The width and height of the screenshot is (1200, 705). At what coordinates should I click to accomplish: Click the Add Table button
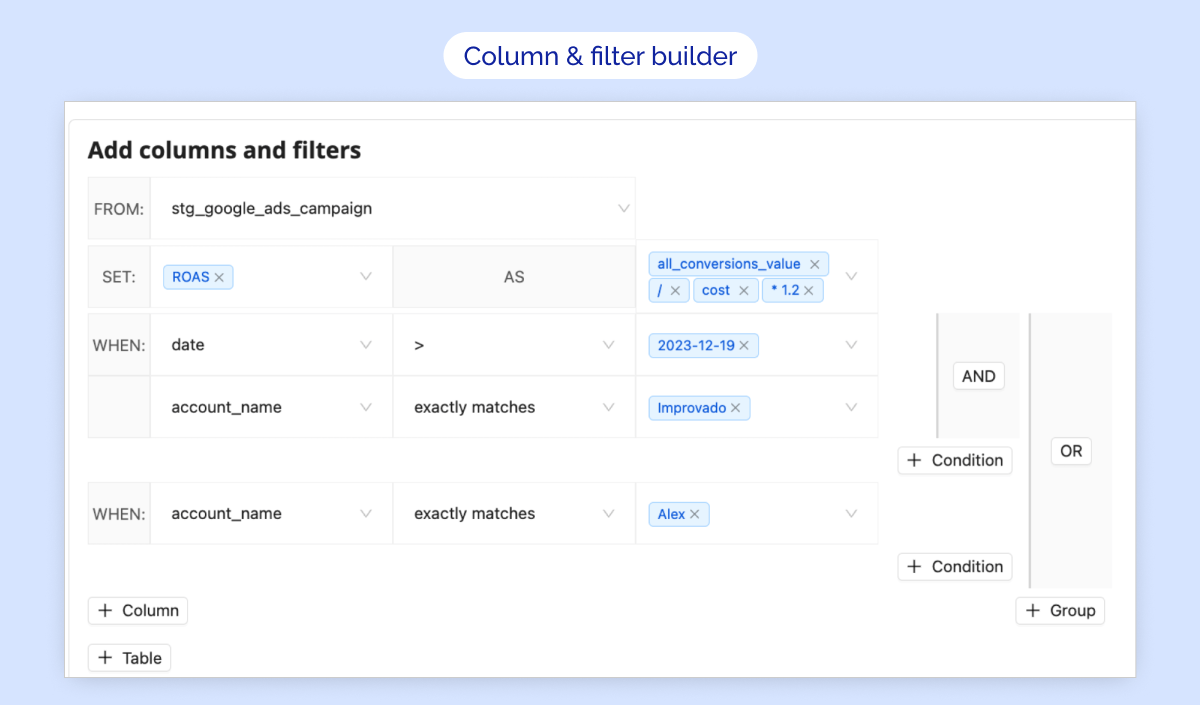click(x=130, y=658)
